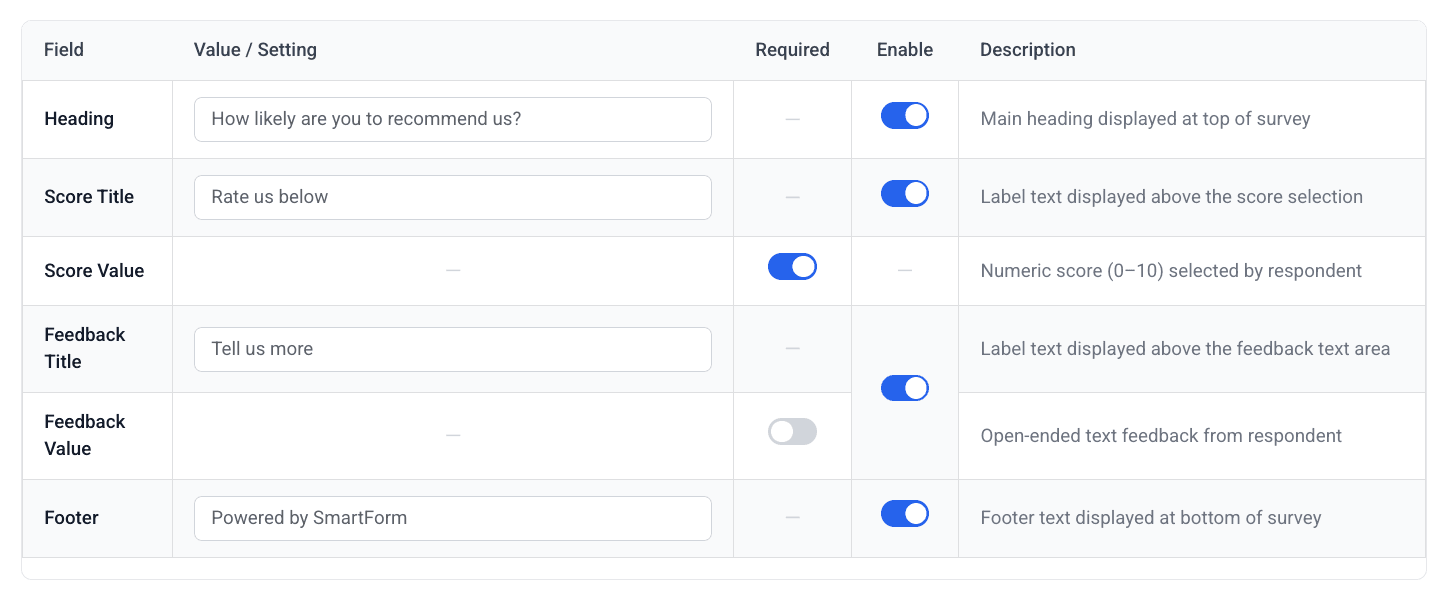Edit the Score Title input field

[x=453, y=197]
